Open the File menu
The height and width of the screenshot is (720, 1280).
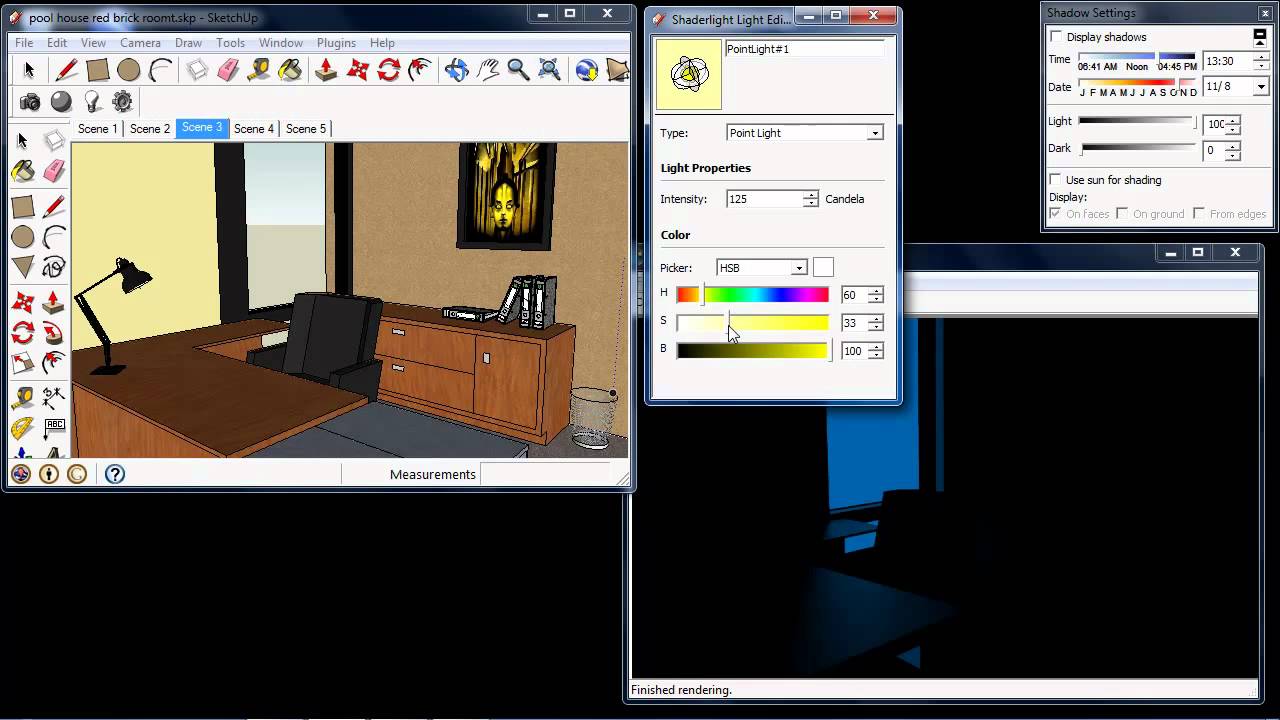(x=24, y=43)
